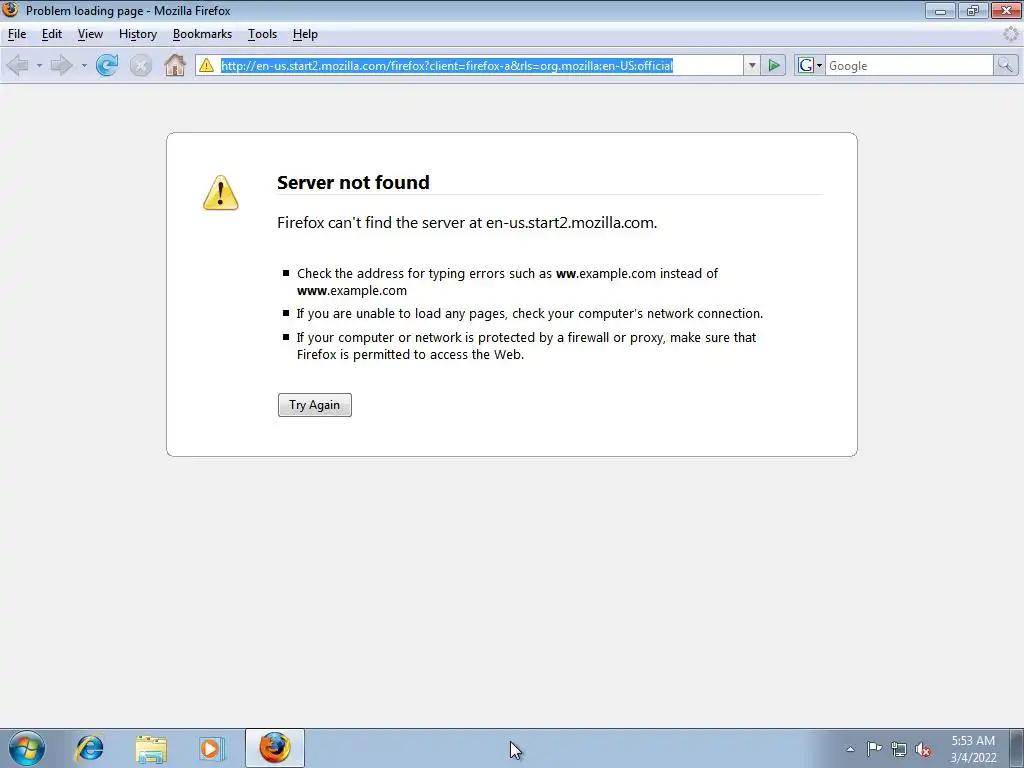The image size is (1024, 768).
Task: Expand the Forward history dropdown arrow
Action: (x=84, y=65)
